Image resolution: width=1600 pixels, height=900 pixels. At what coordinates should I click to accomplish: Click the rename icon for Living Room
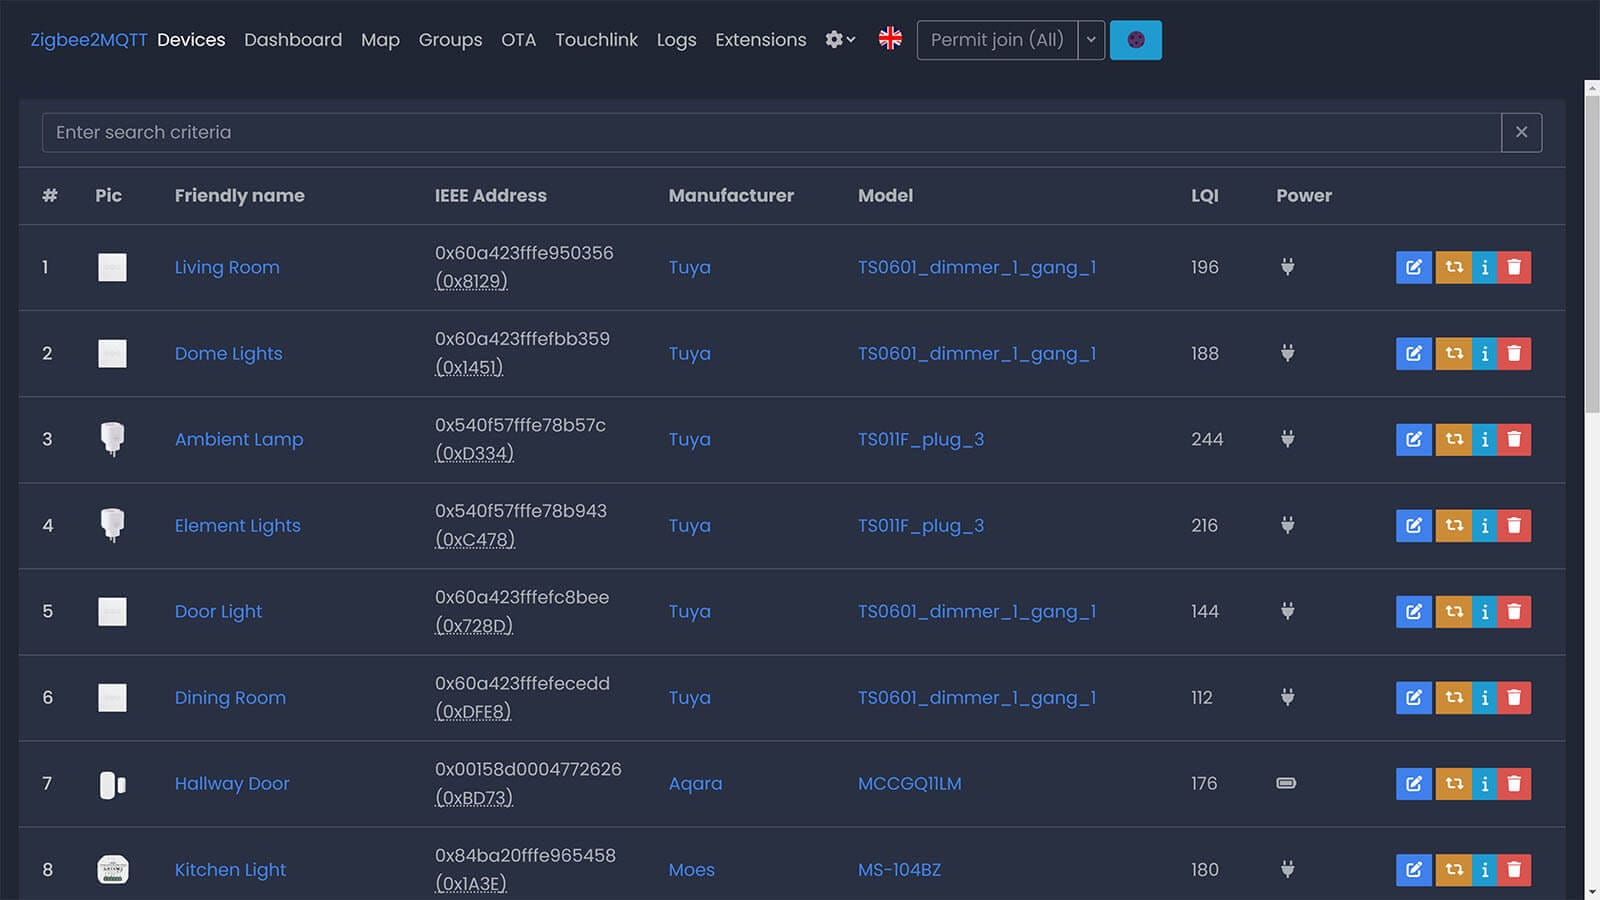pos(1413,267)
